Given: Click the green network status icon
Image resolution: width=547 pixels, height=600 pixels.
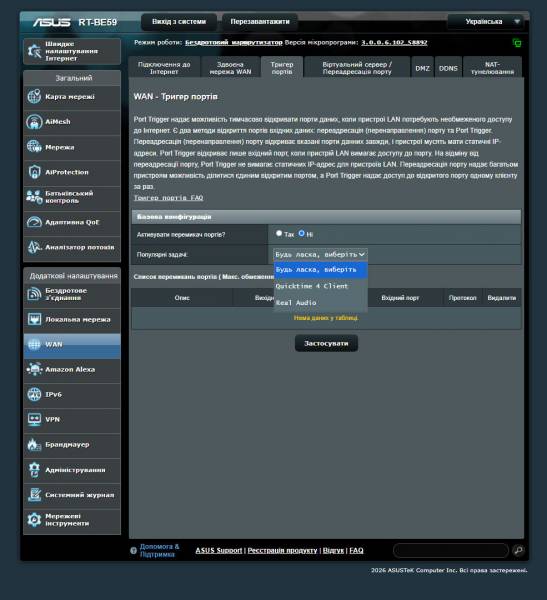Looking at the screenshot, I should [x=516, y=43].
